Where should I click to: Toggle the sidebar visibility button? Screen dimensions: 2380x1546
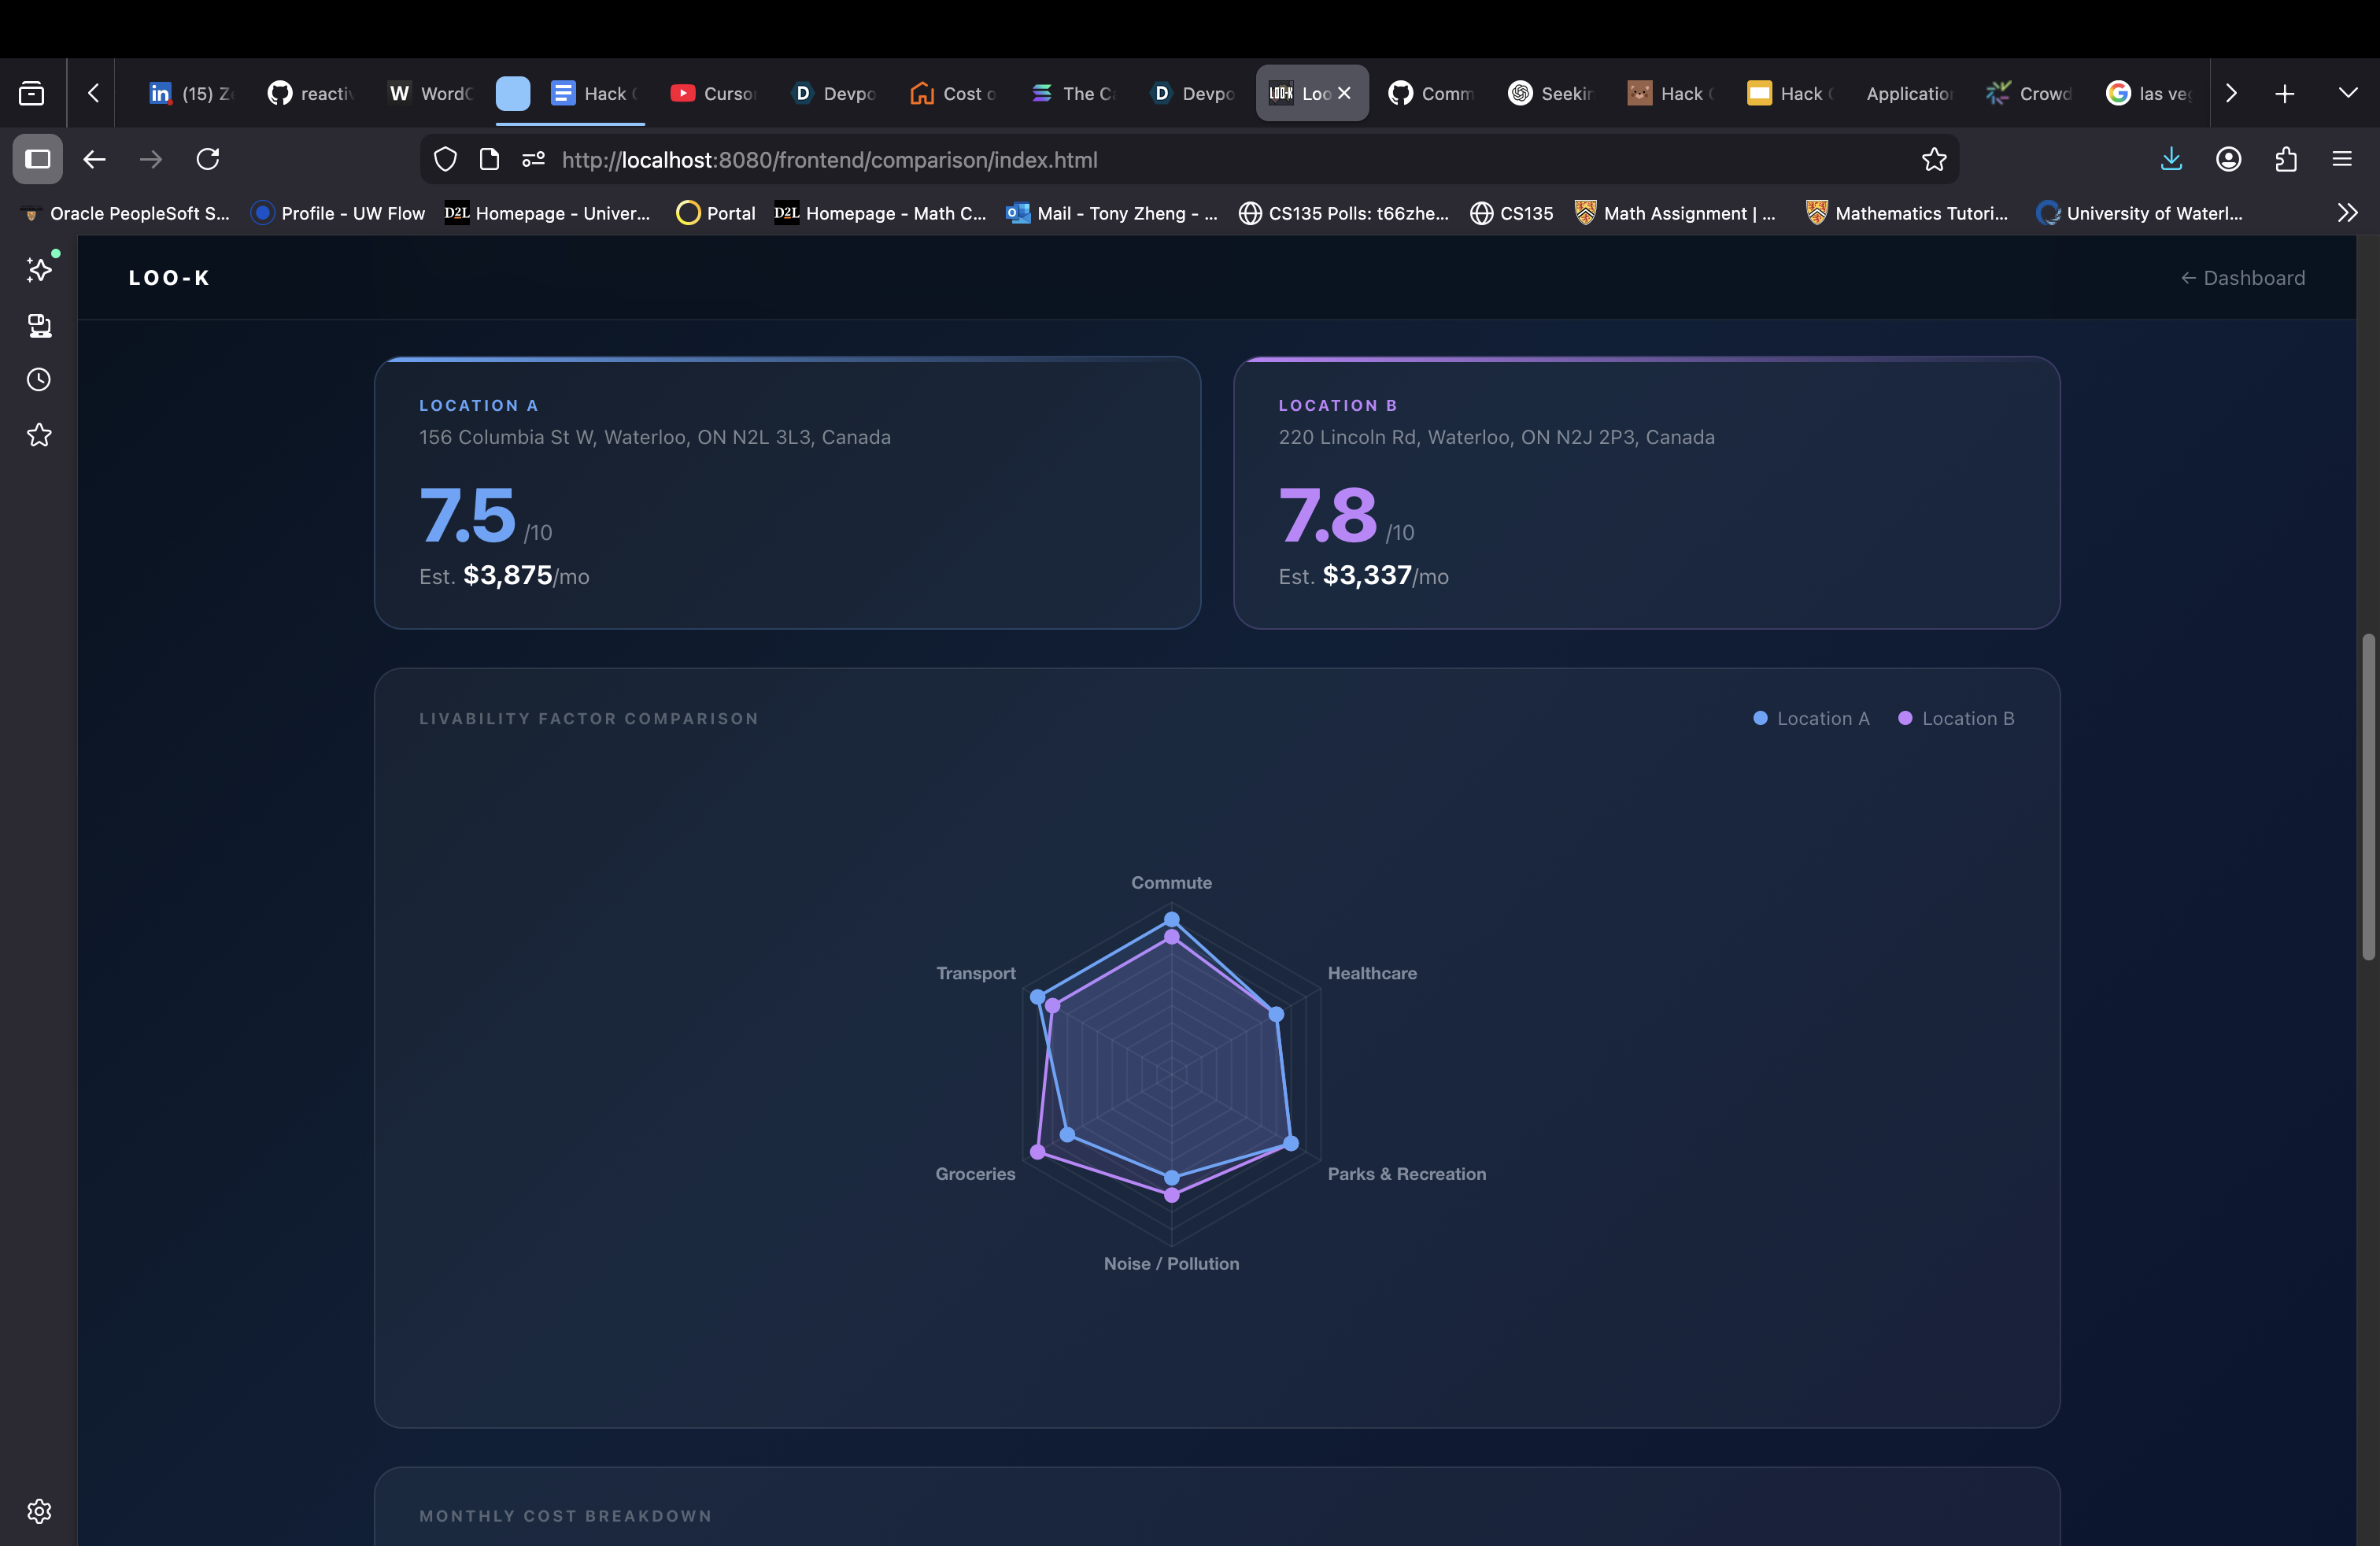[38, 160]
